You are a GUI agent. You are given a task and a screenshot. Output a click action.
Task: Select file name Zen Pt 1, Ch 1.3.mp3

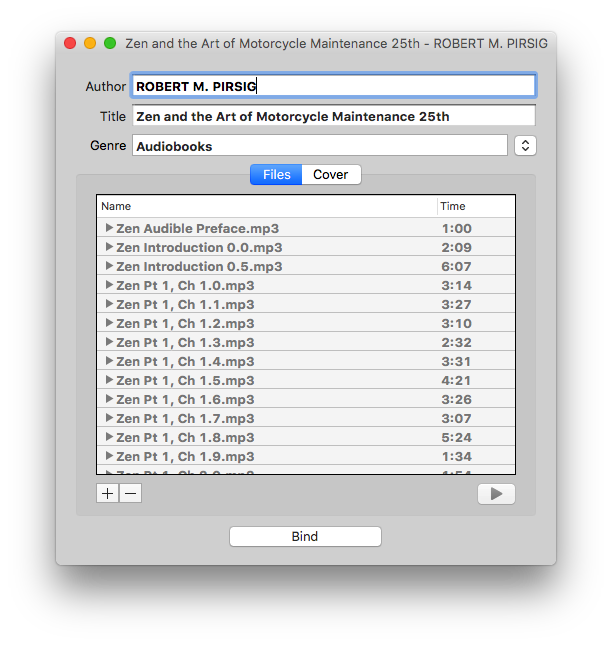coord(185,342)
